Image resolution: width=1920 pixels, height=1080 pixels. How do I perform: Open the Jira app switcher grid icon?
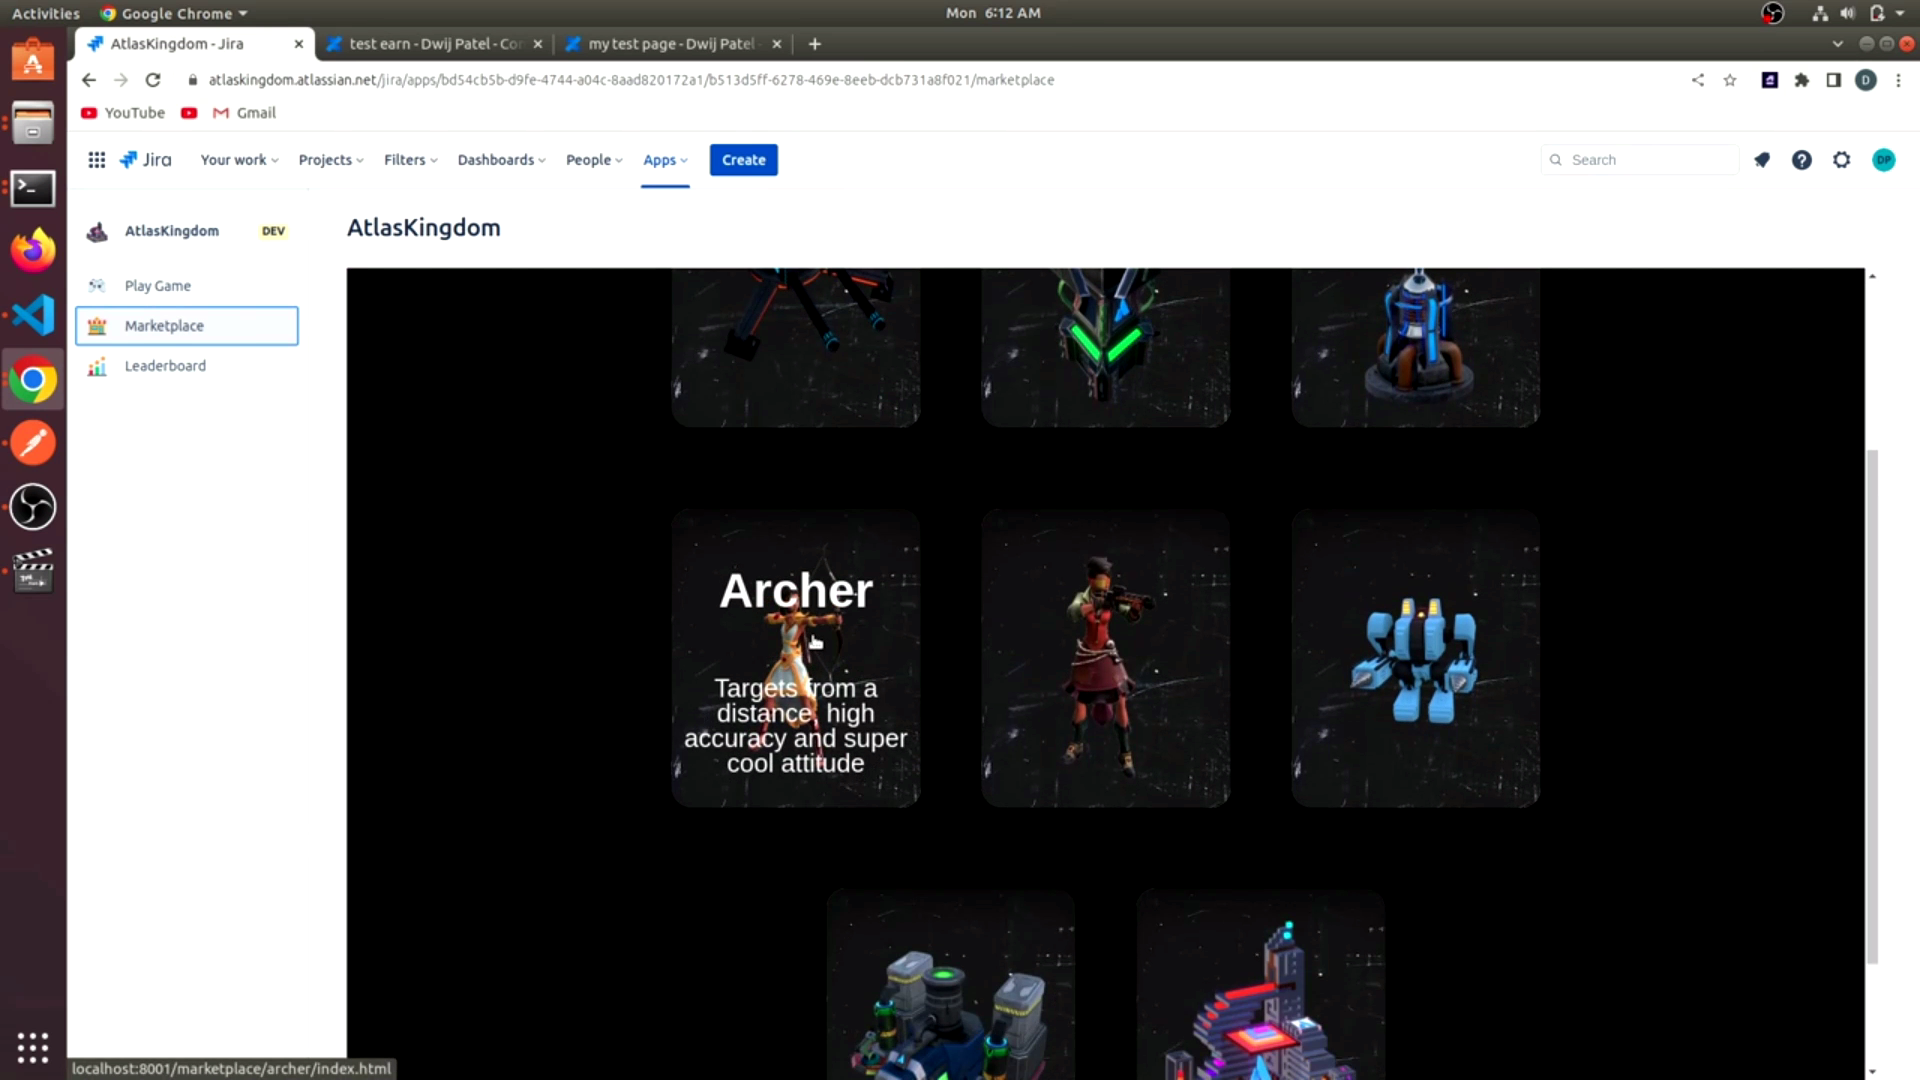click(x=96, y=160)
